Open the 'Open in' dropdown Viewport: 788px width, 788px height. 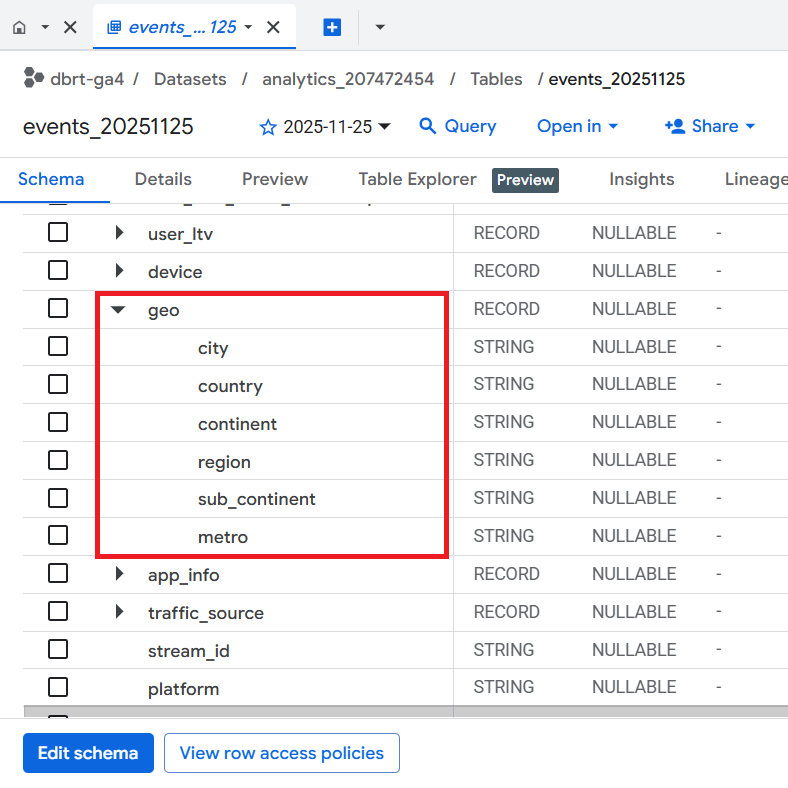(x=577, y=126)
